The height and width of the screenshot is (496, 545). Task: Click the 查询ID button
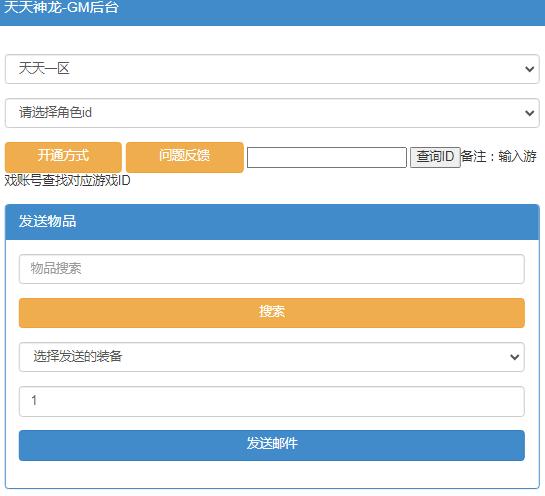point(435,157)
